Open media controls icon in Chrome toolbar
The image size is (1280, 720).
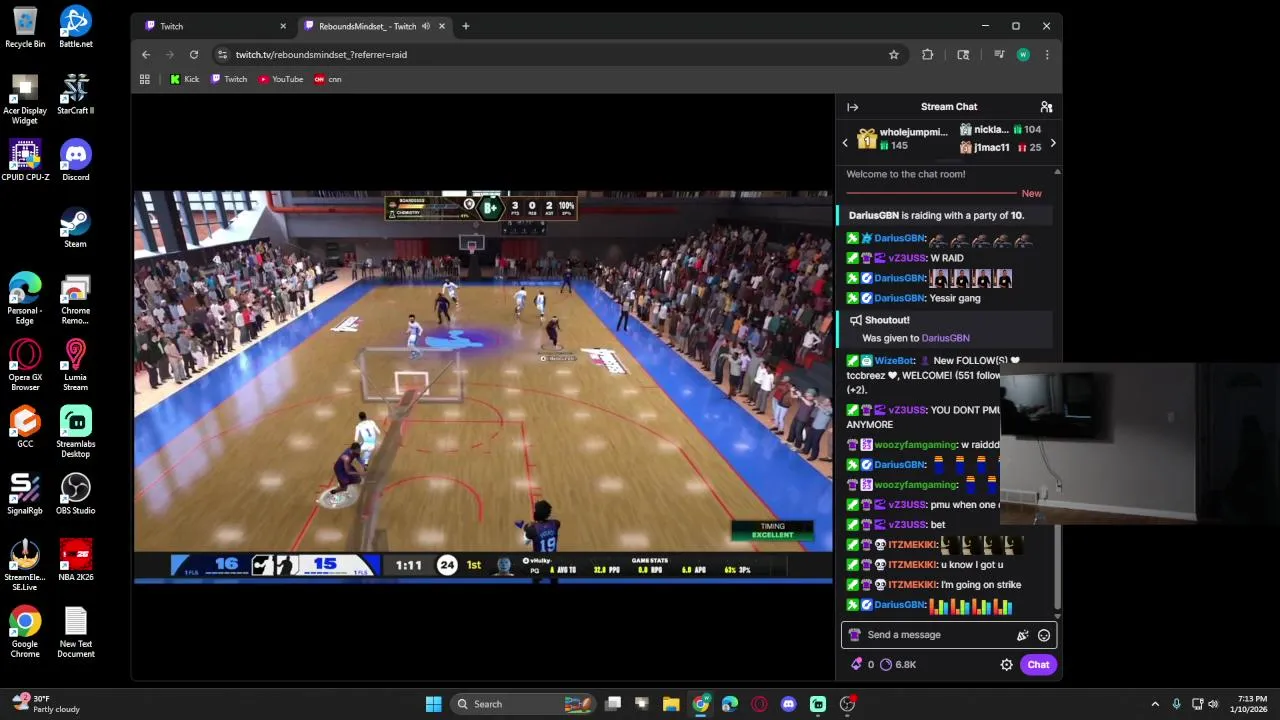coord(998,55)
